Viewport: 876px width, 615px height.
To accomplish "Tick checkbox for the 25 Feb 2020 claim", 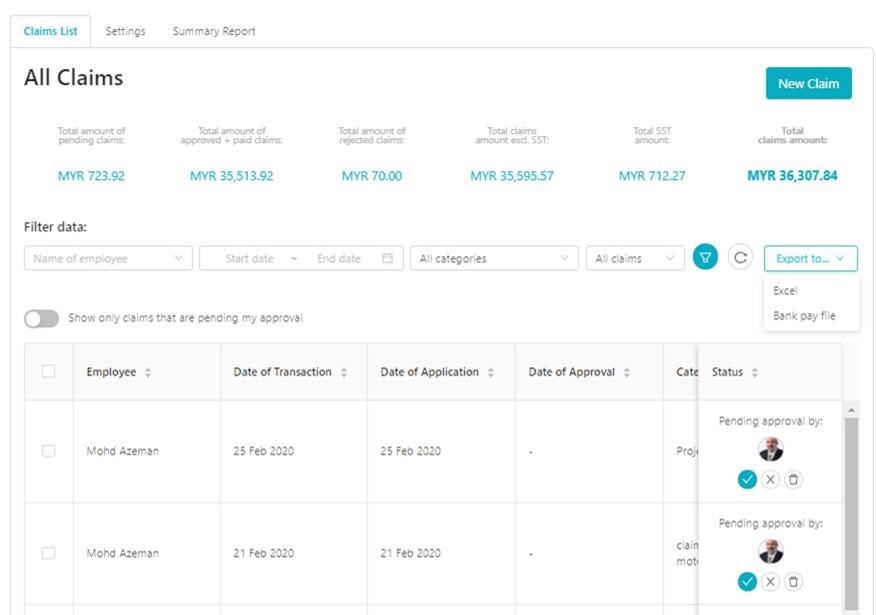I will click(x=48, y=451).
